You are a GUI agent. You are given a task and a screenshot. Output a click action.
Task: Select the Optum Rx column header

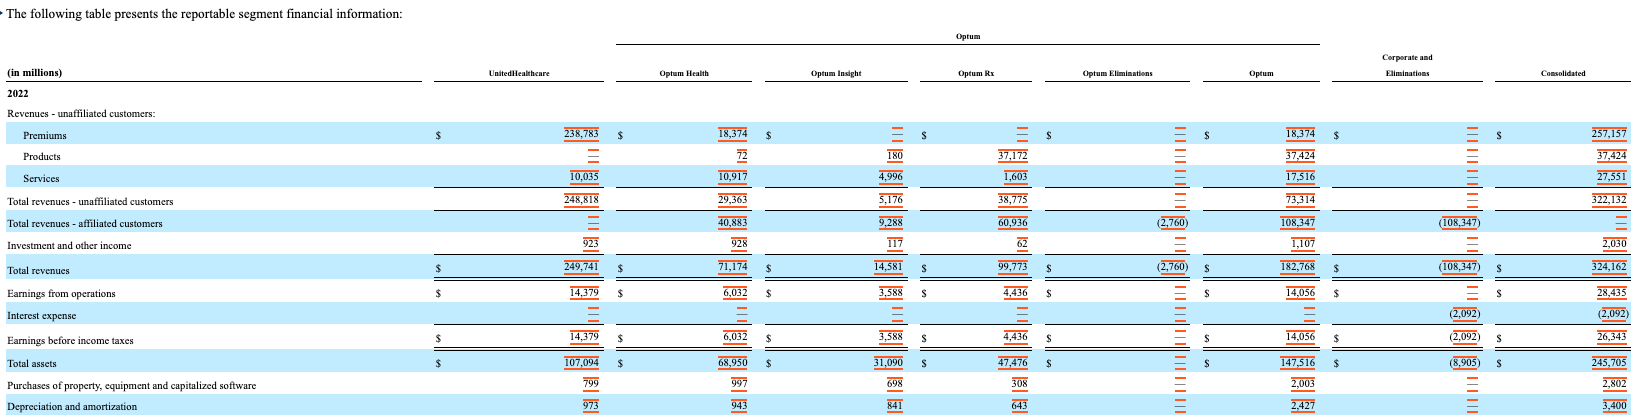point(976,74)
